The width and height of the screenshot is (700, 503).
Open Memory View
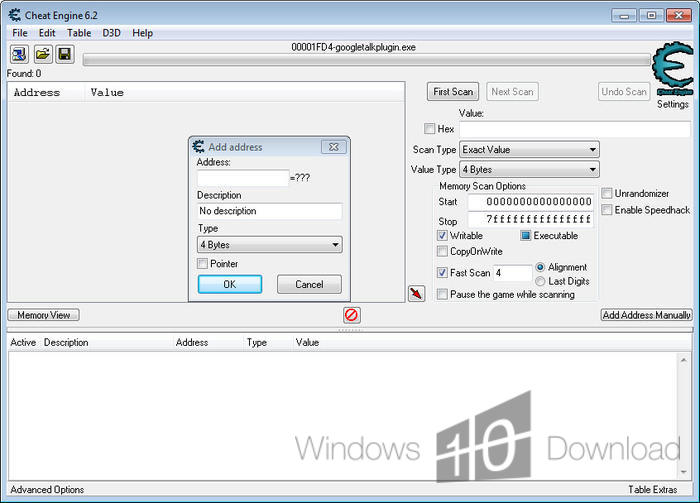click(x=44, y=315)
